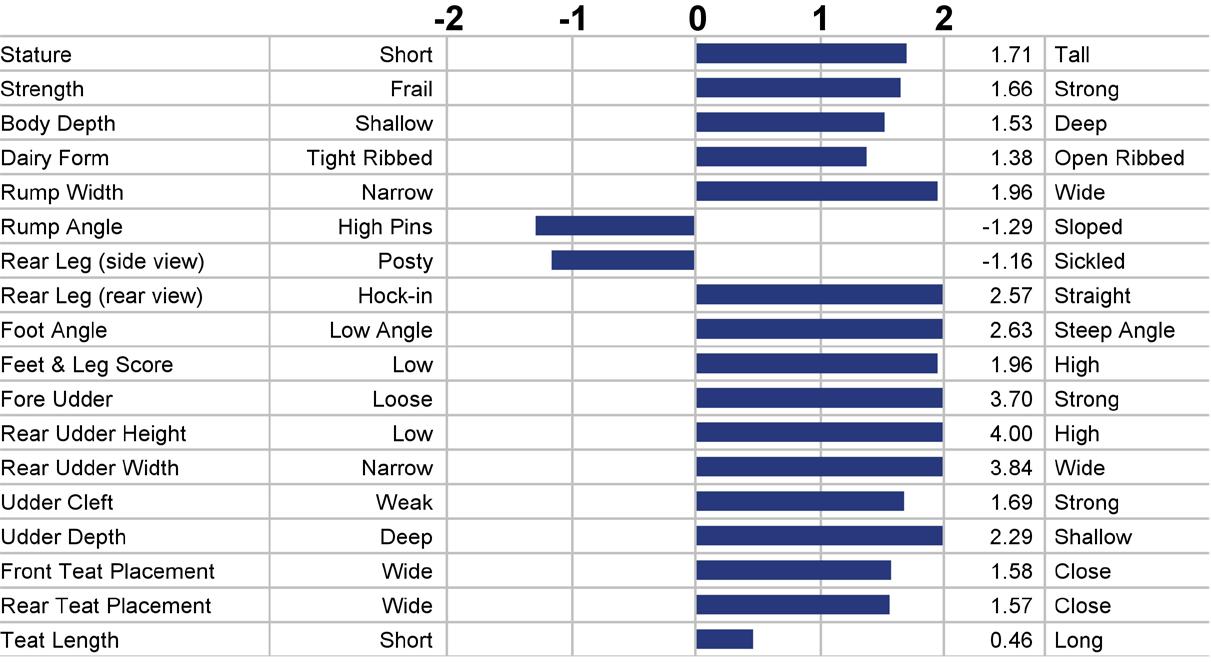1211x662 pixels.
Task: Select the Hock-in descriptor
Action: tap(395, 296)
